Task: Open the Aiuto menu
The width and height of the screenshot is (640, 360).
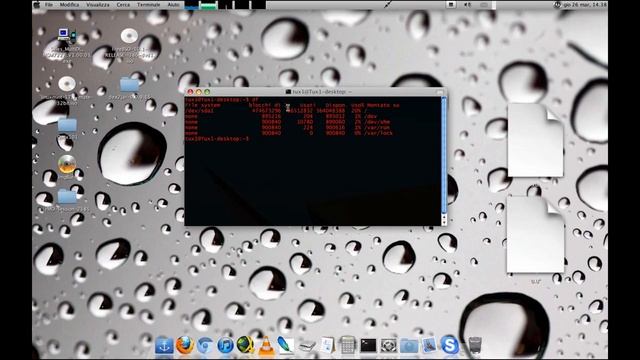Action: [x=173, y=5]
